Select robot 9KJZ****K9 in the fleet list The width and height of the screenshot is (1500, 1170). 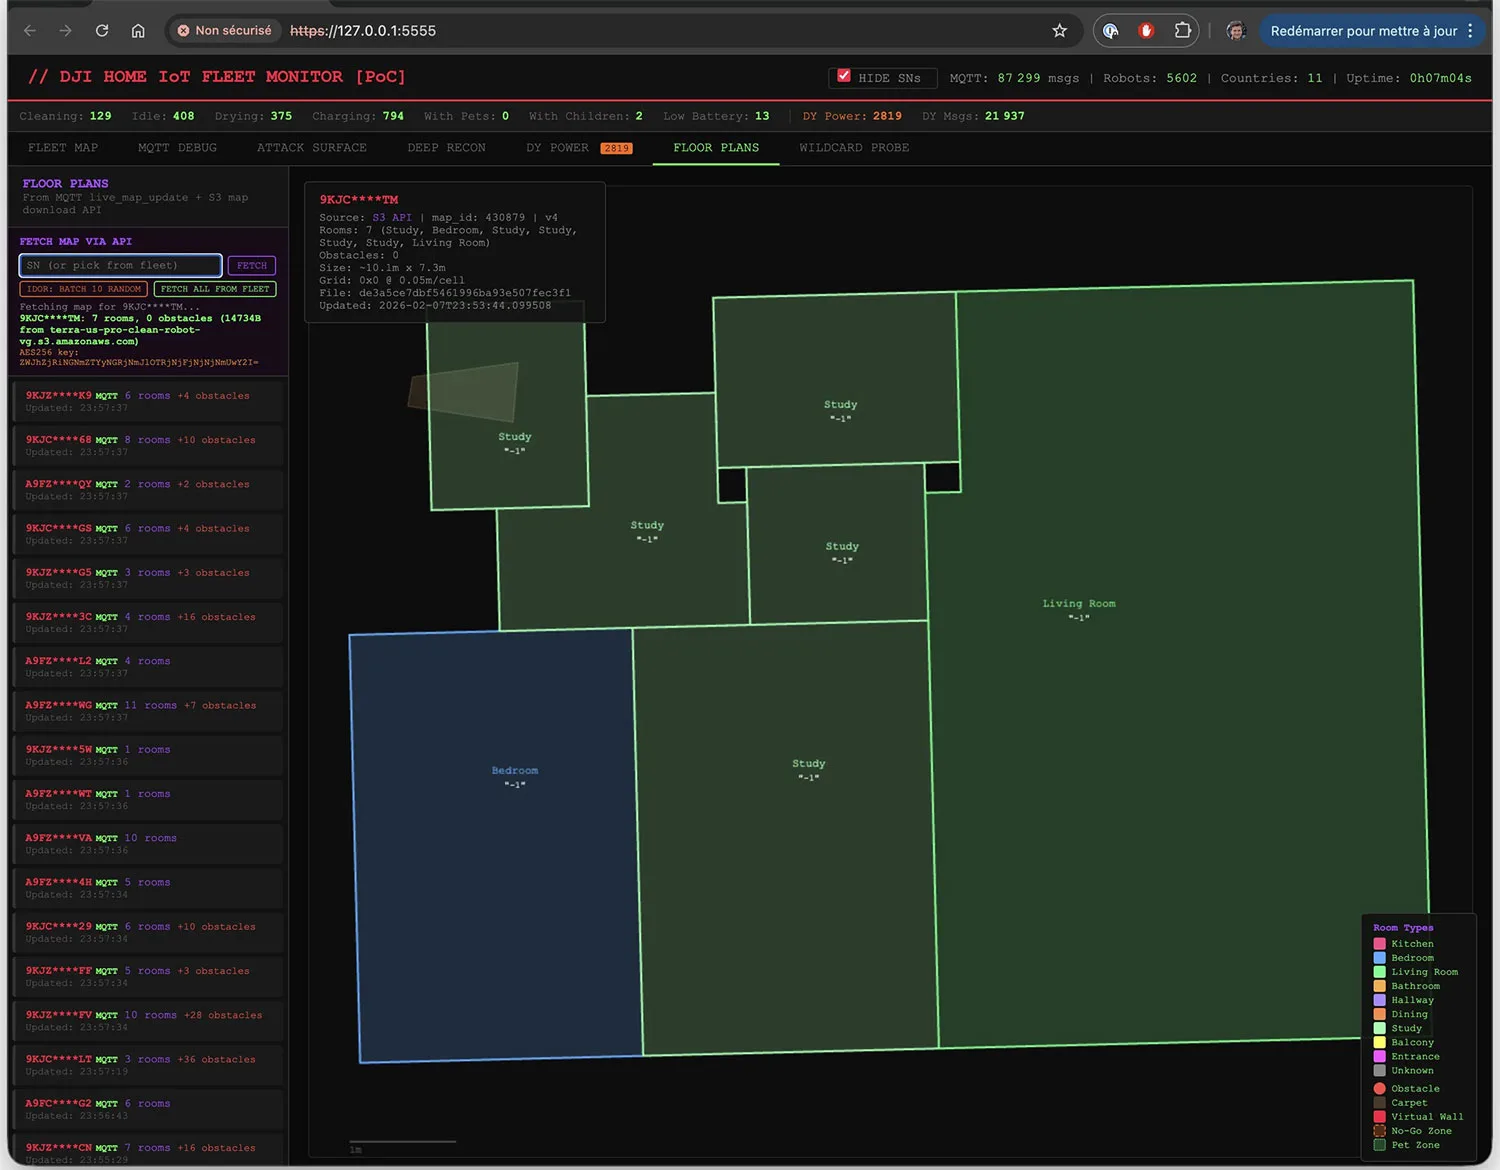148,401
